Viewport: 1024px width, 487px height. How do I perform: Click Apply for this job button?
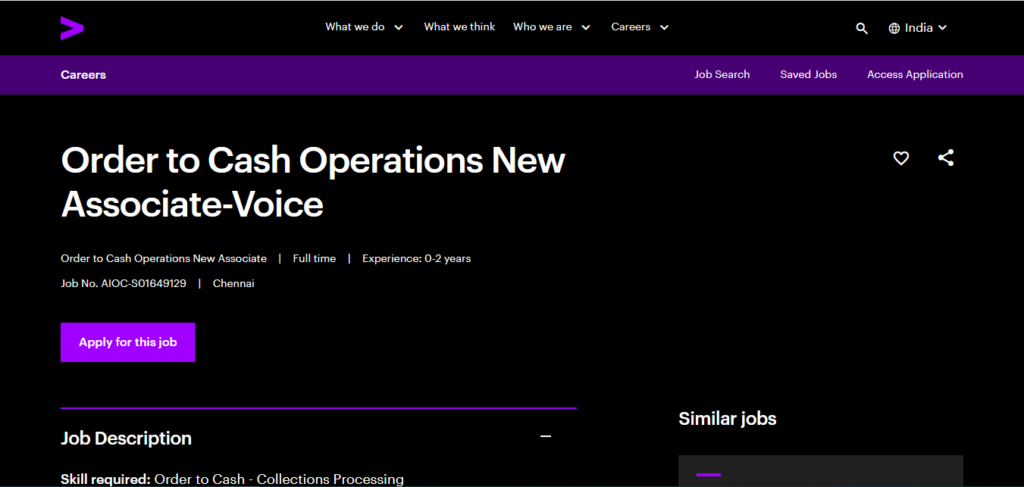click(128, 342)
